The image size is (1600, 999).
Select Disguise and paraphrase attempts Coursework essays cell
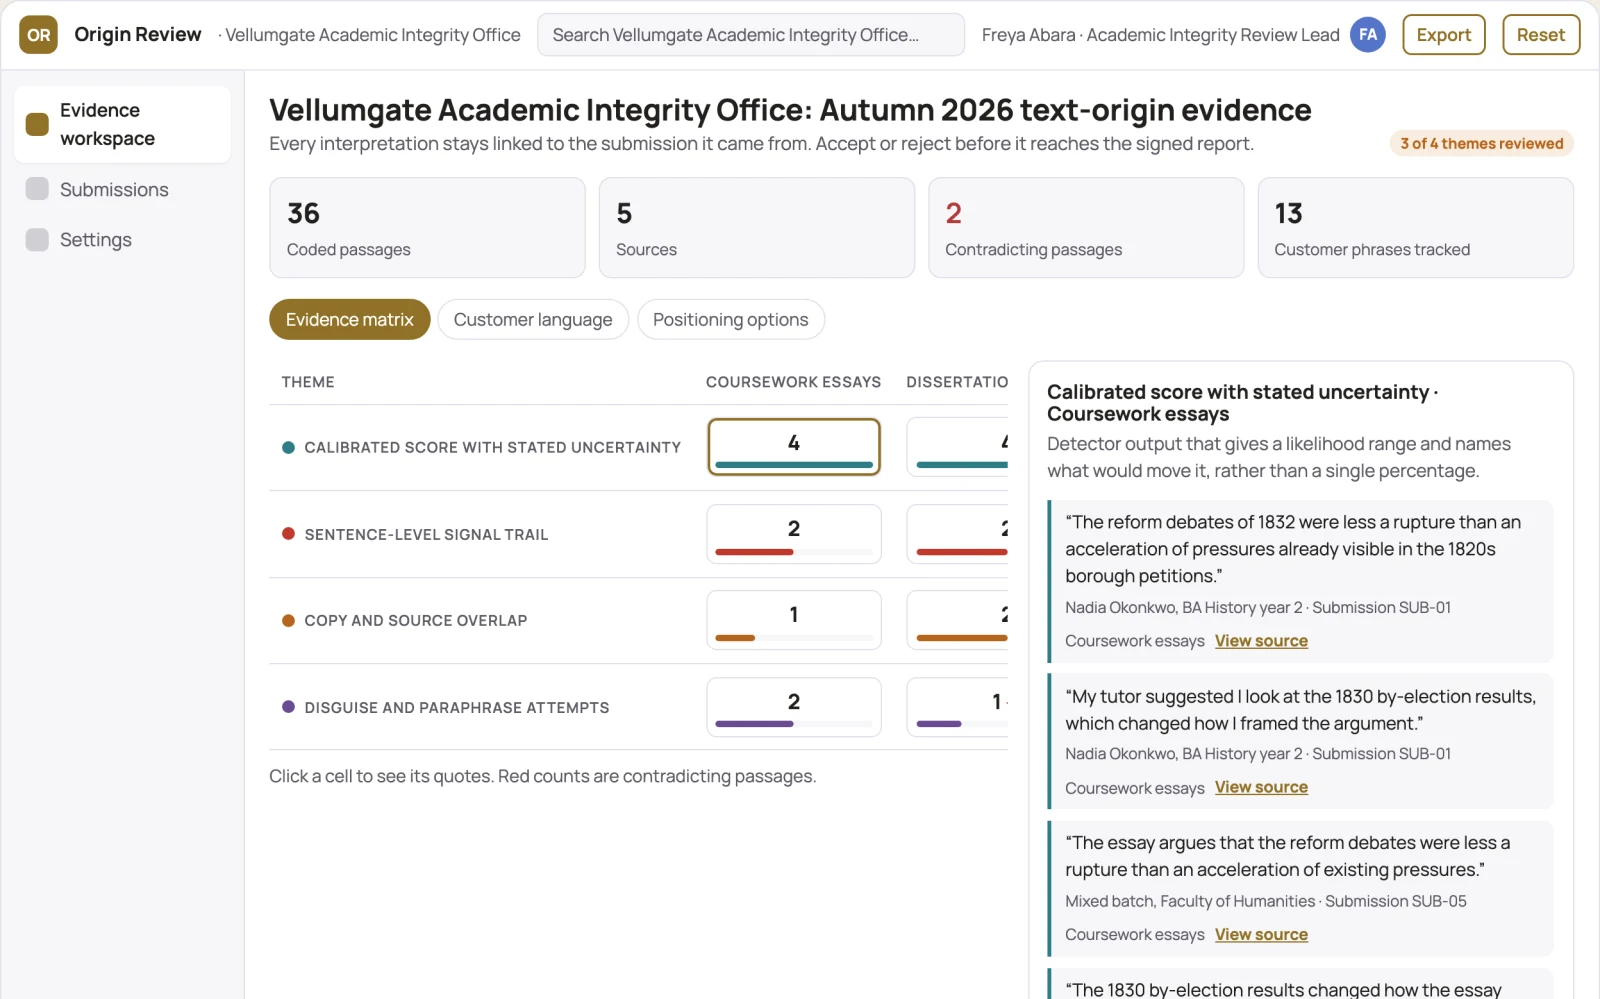[794, 707]
